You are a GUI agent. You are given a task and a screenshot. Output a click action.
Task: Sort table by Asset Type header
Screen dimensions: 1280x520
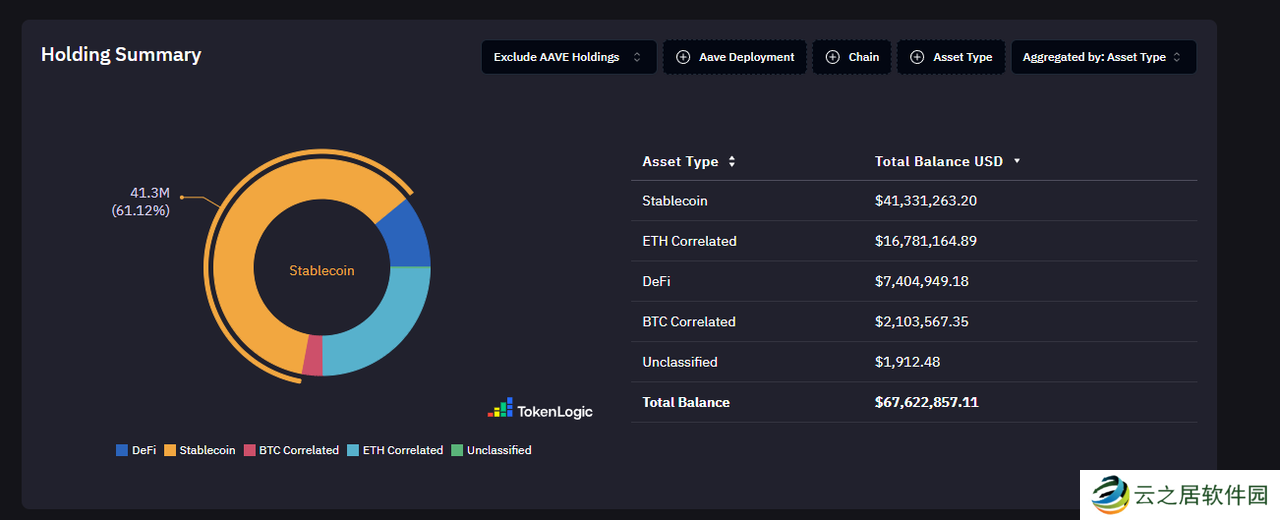click(680, 161)
